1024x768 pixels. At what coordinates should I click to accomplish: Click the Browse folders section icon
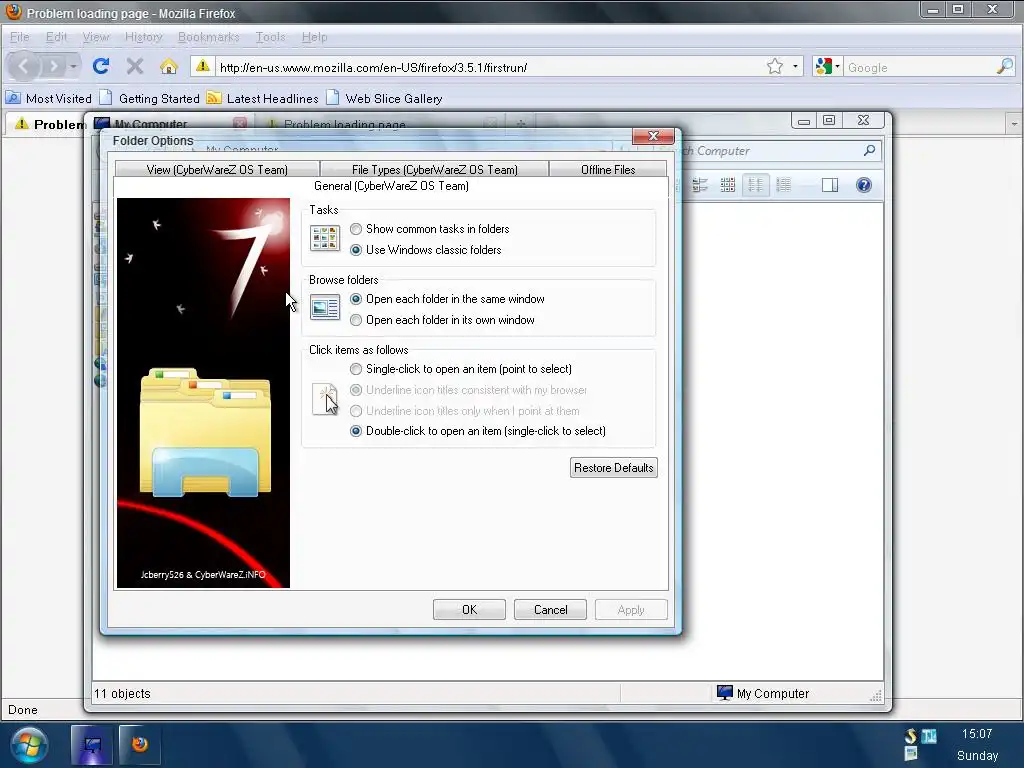click(x=325, y=308)
